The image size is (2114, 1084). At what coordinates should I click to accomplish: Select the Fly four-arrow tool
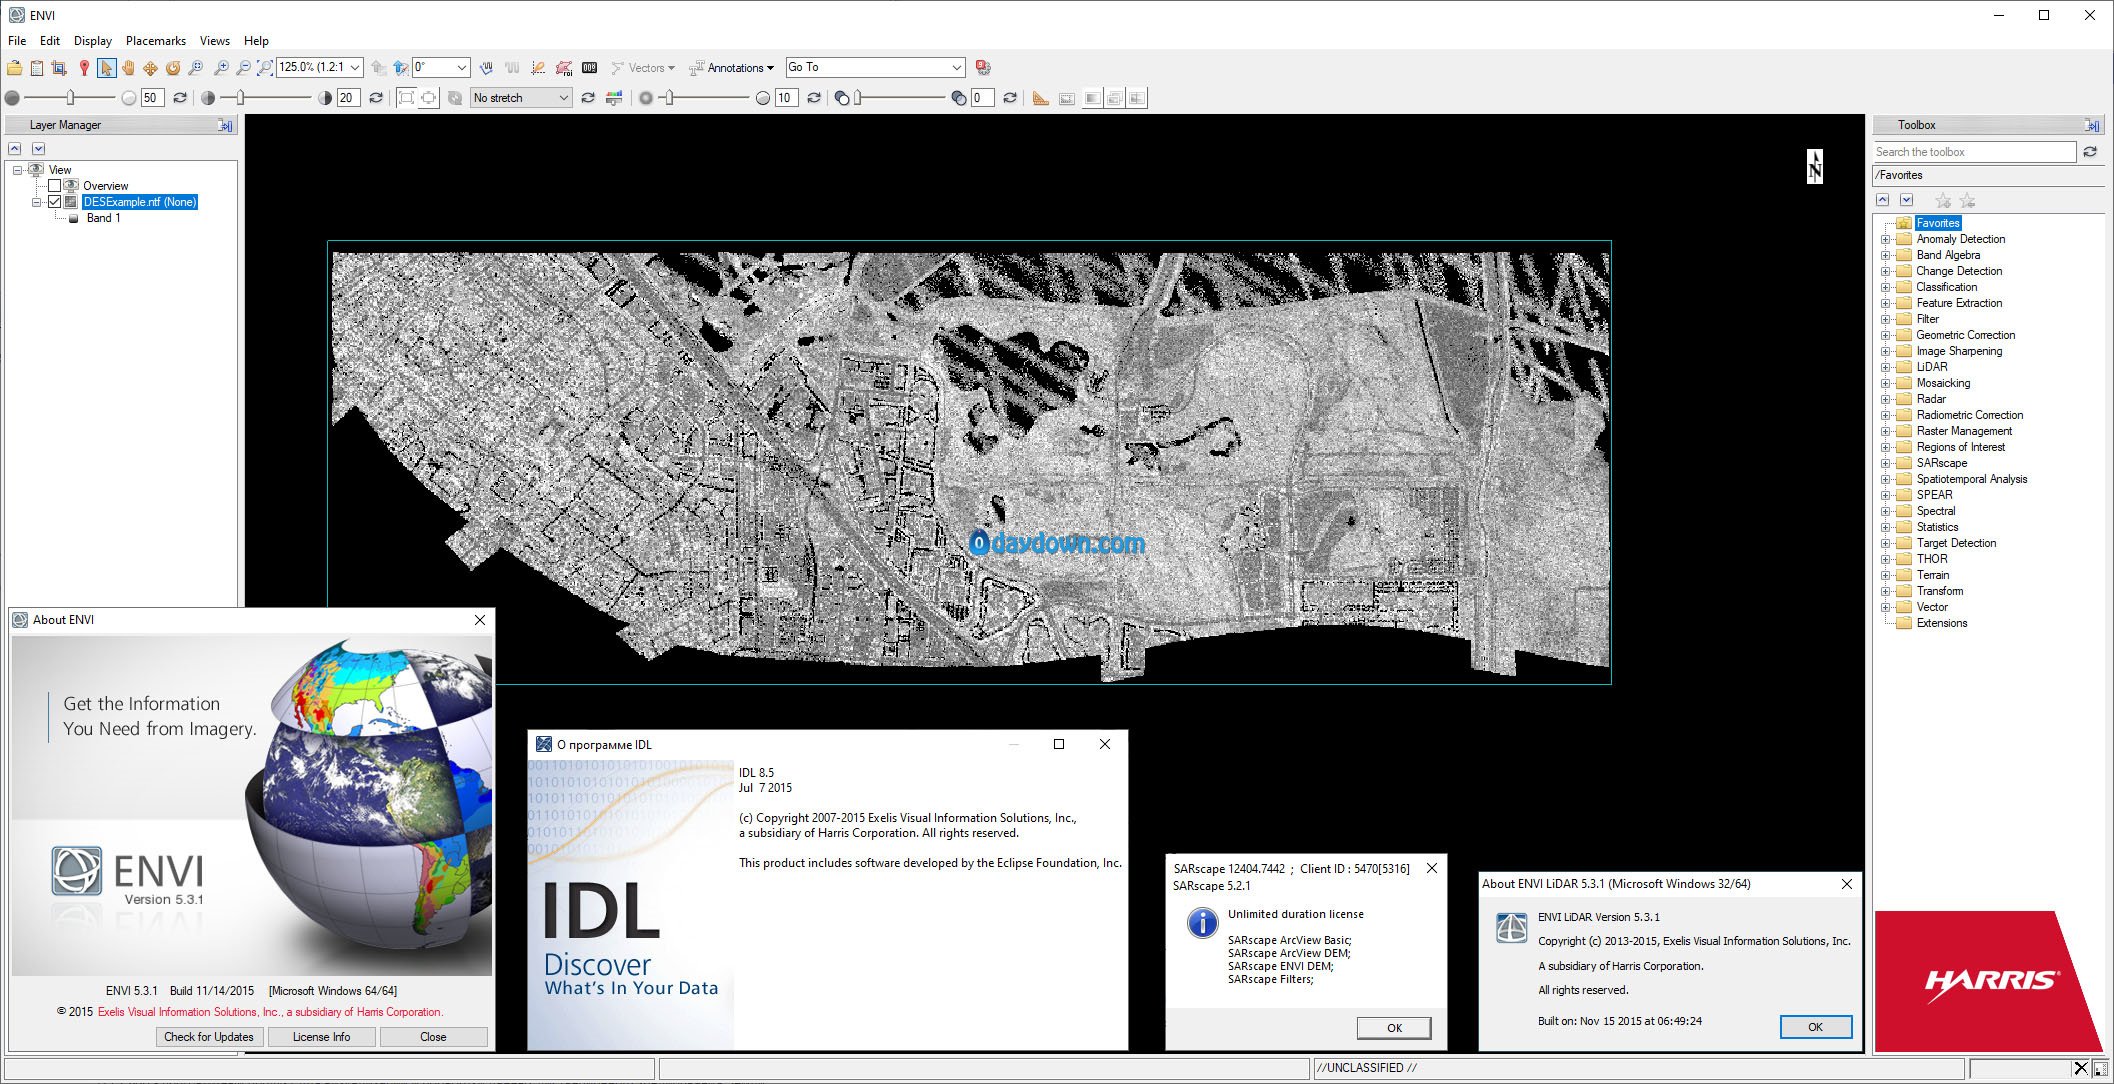point(150,68)
